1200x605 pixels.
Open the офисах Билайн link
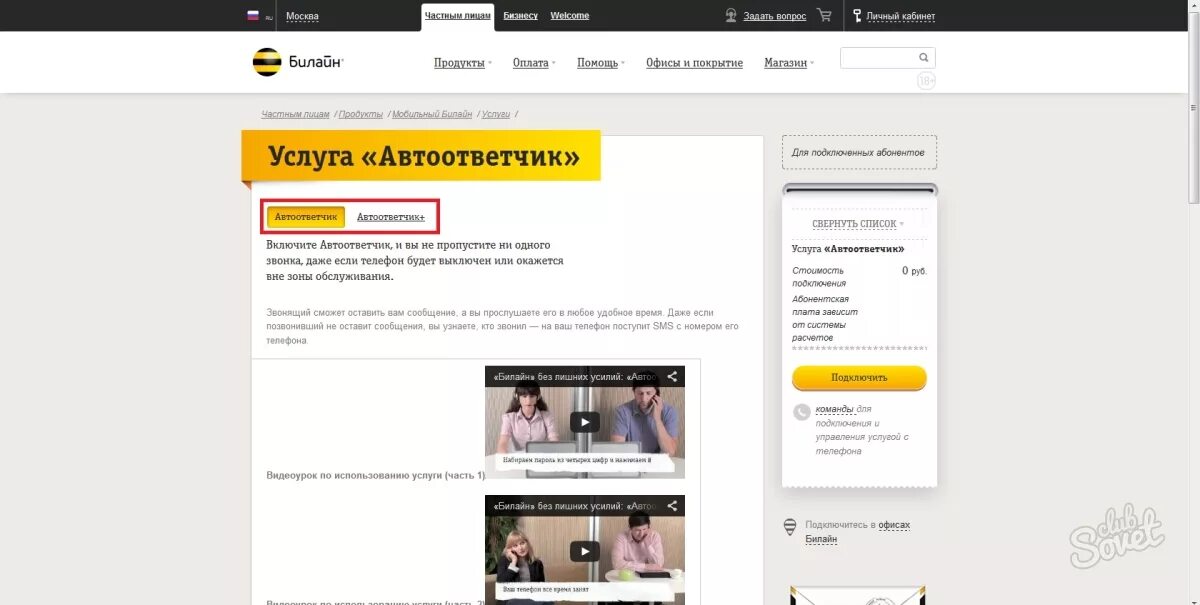pos(858,532)
